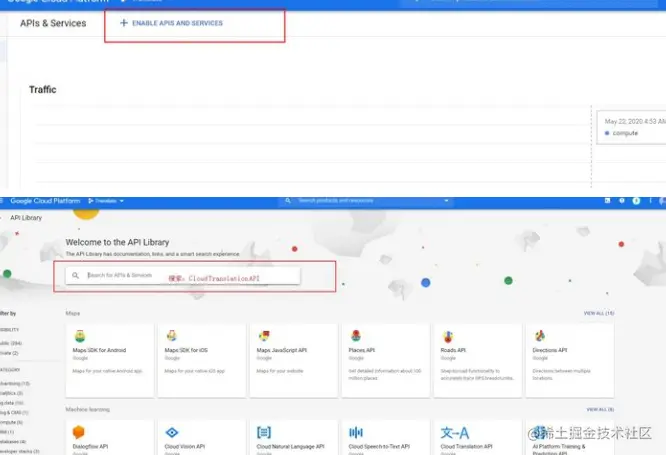Viewport: 666px width, 455px height.
Task: Open the Translate project selector dropdown
Action: (106, 201)
